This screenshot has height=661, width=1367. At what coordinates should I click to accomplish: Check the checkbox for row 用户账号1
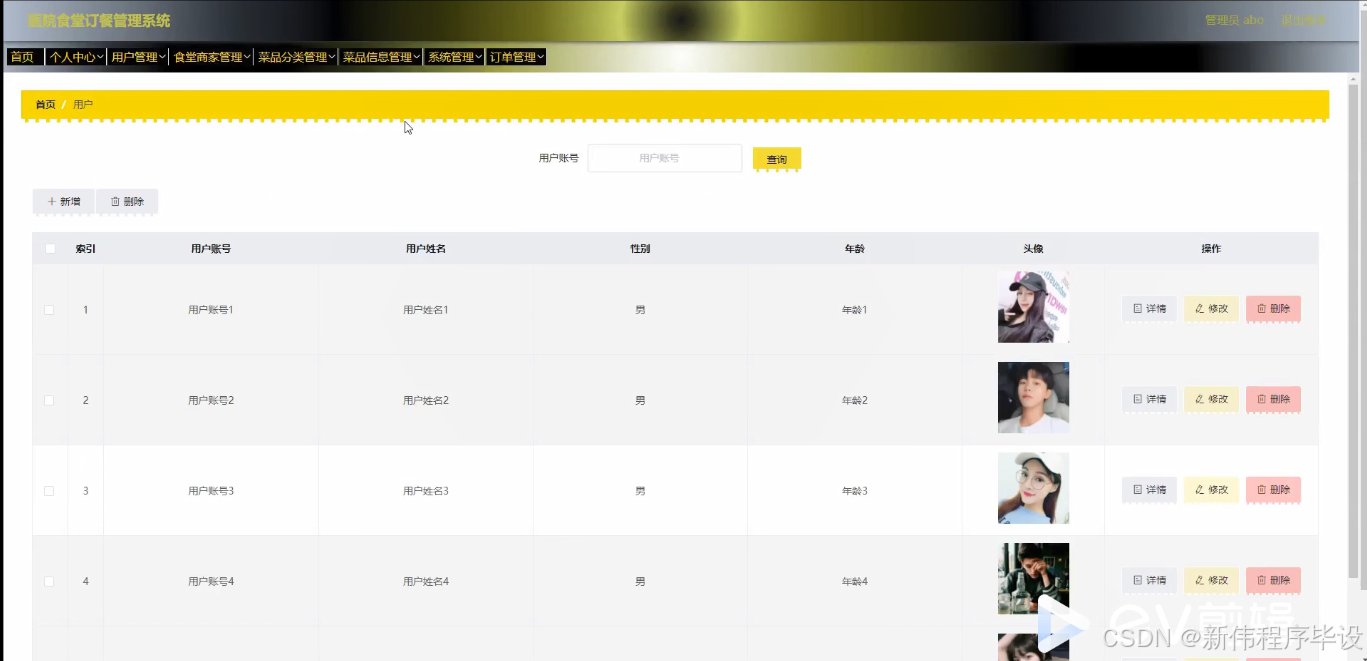[49, 310]
